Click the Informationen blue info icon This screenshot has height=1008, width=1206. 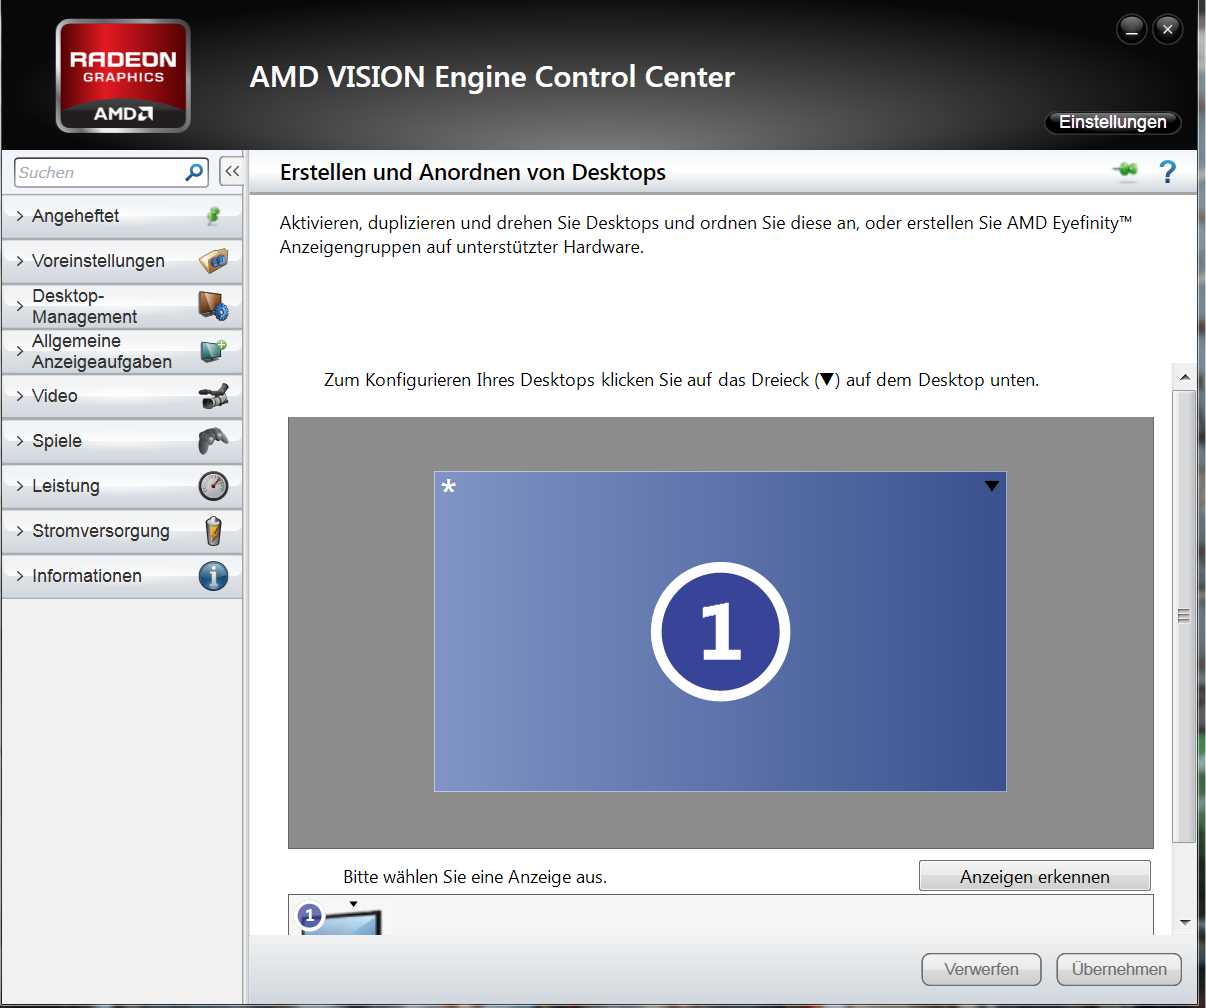click(213, 576)
